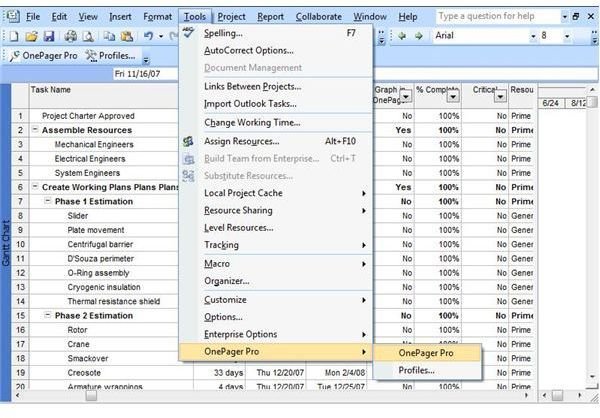
Task: Click the OnePager Pro toolbar icon
Action: point(15,56)
